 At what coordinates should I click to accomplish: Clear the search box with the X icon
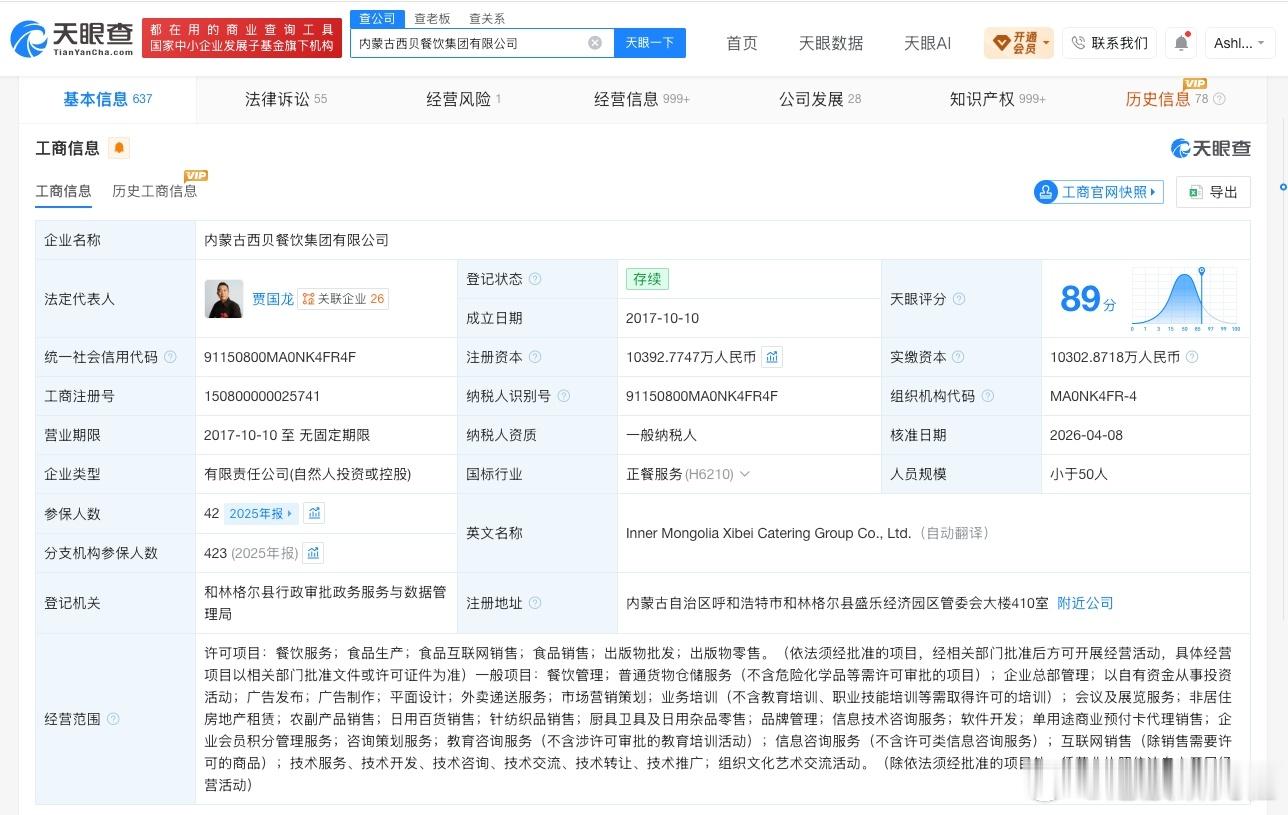tap(595, 43)
